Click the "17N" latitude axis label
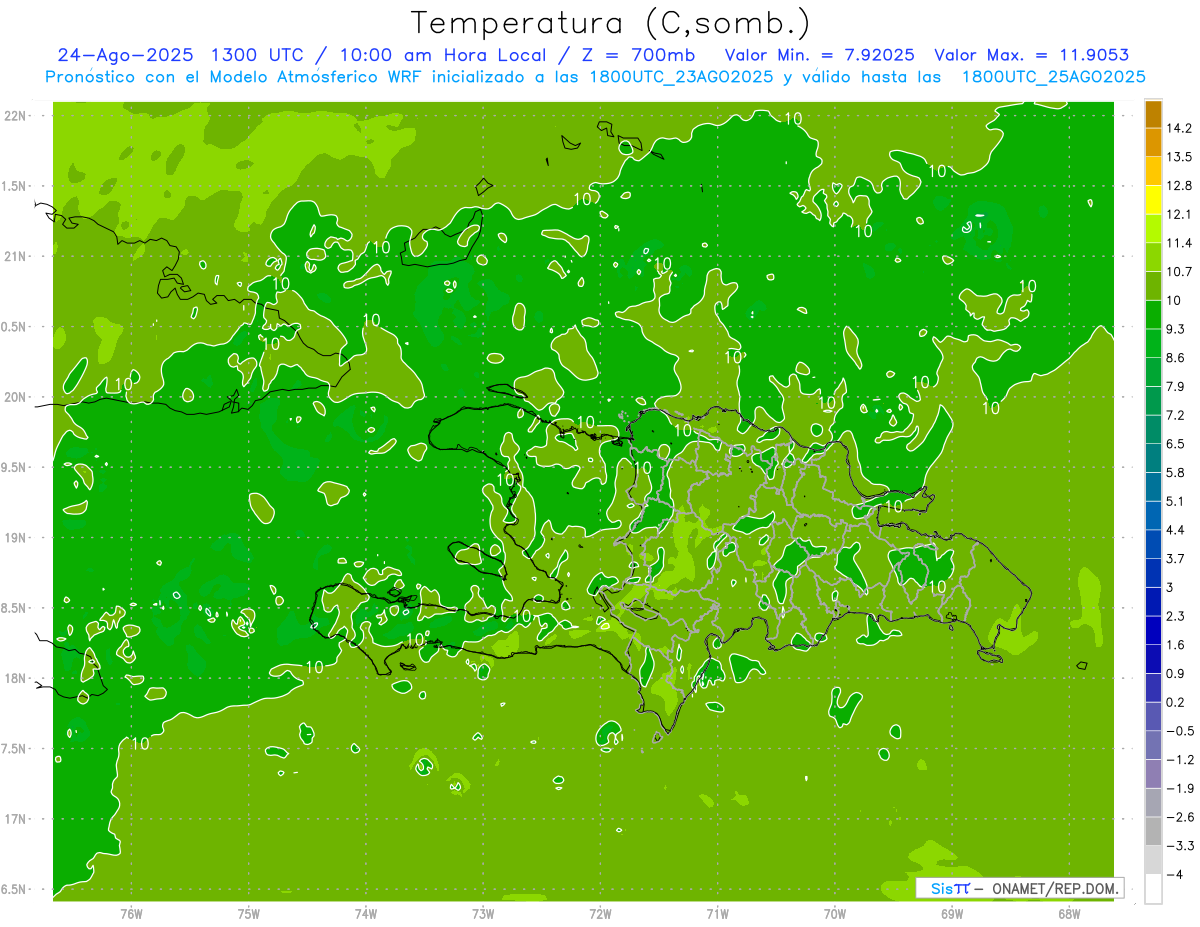The width and height of the screenshot is (1200, 927). [x=17, y=819]
